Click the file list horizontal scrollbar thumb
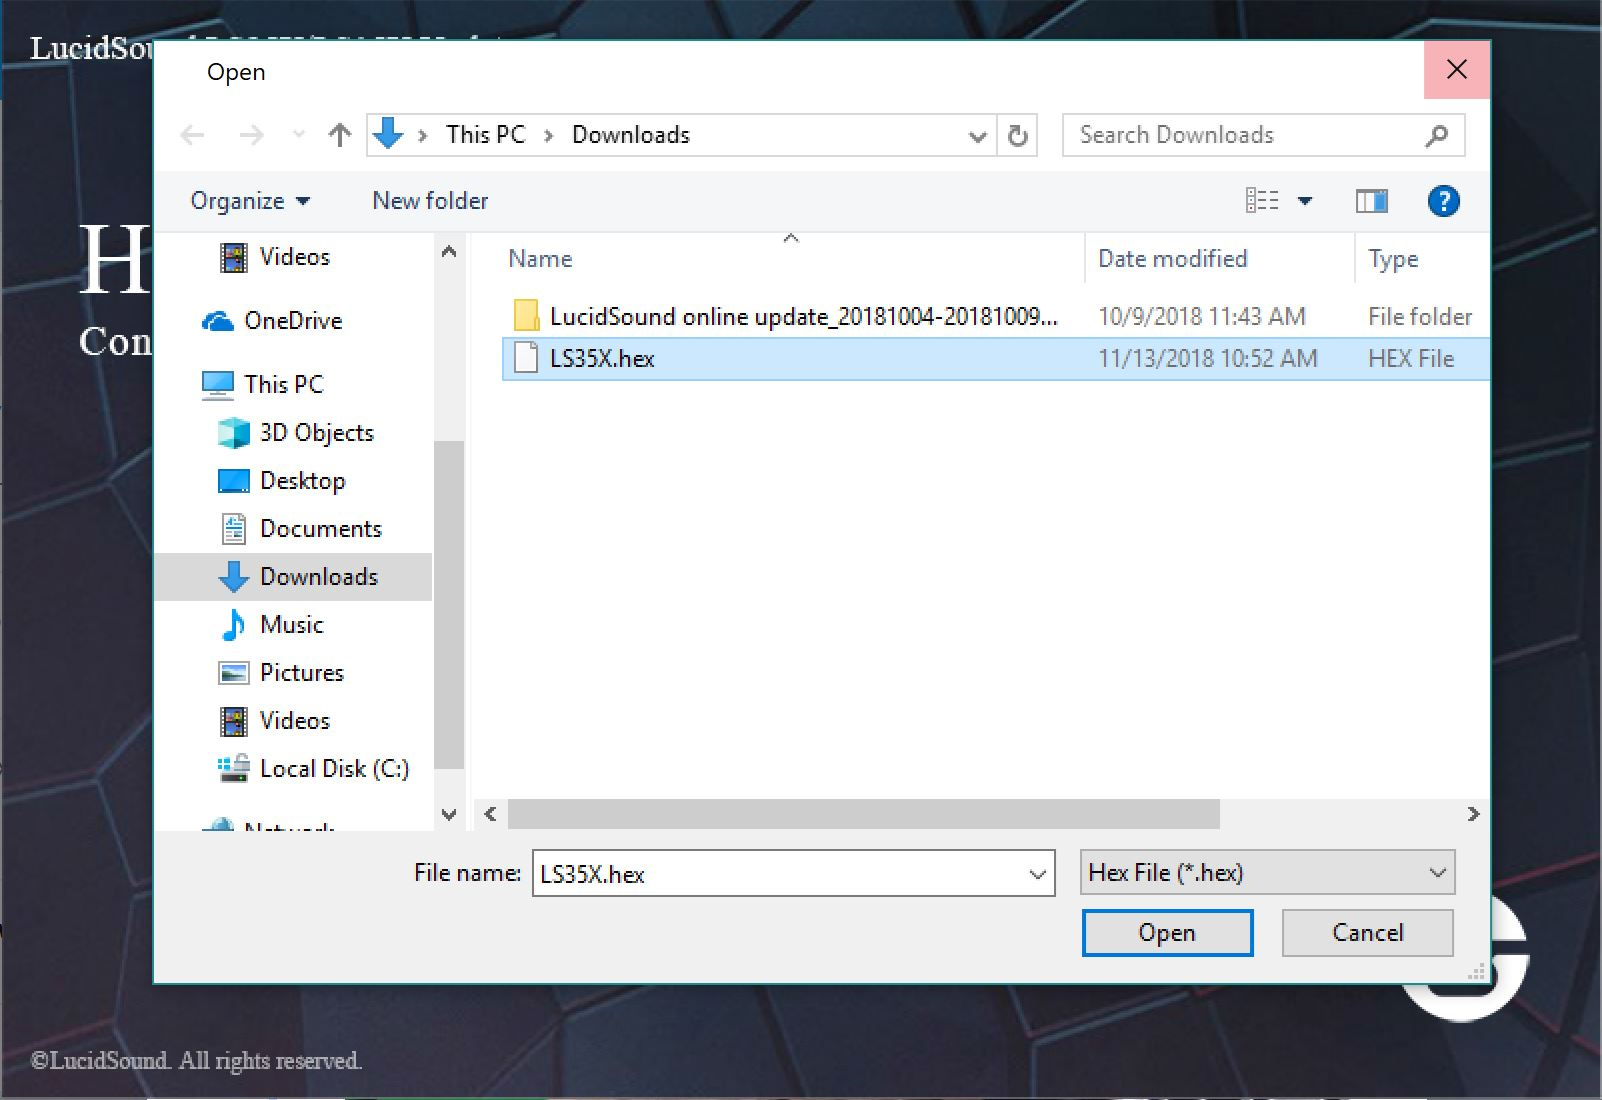1602x1100 pixels. click(x=864, y=814)
